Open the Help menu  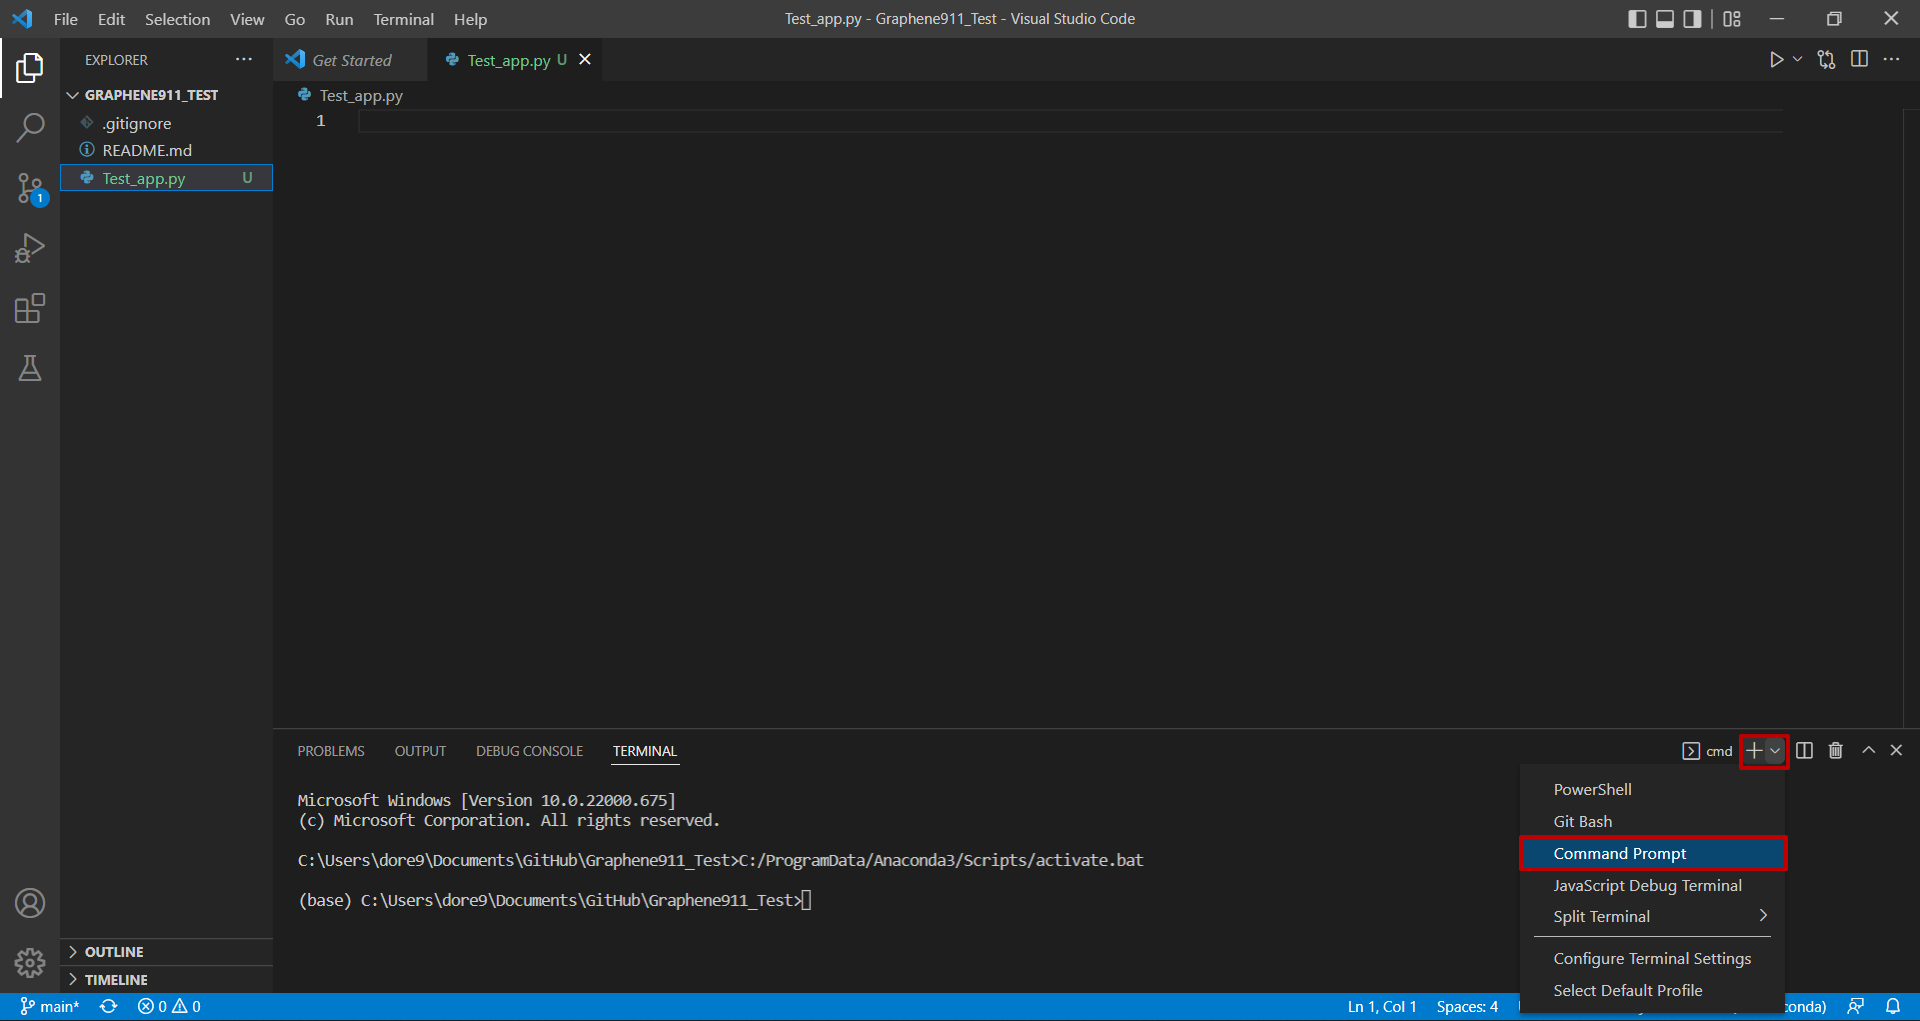470,19
